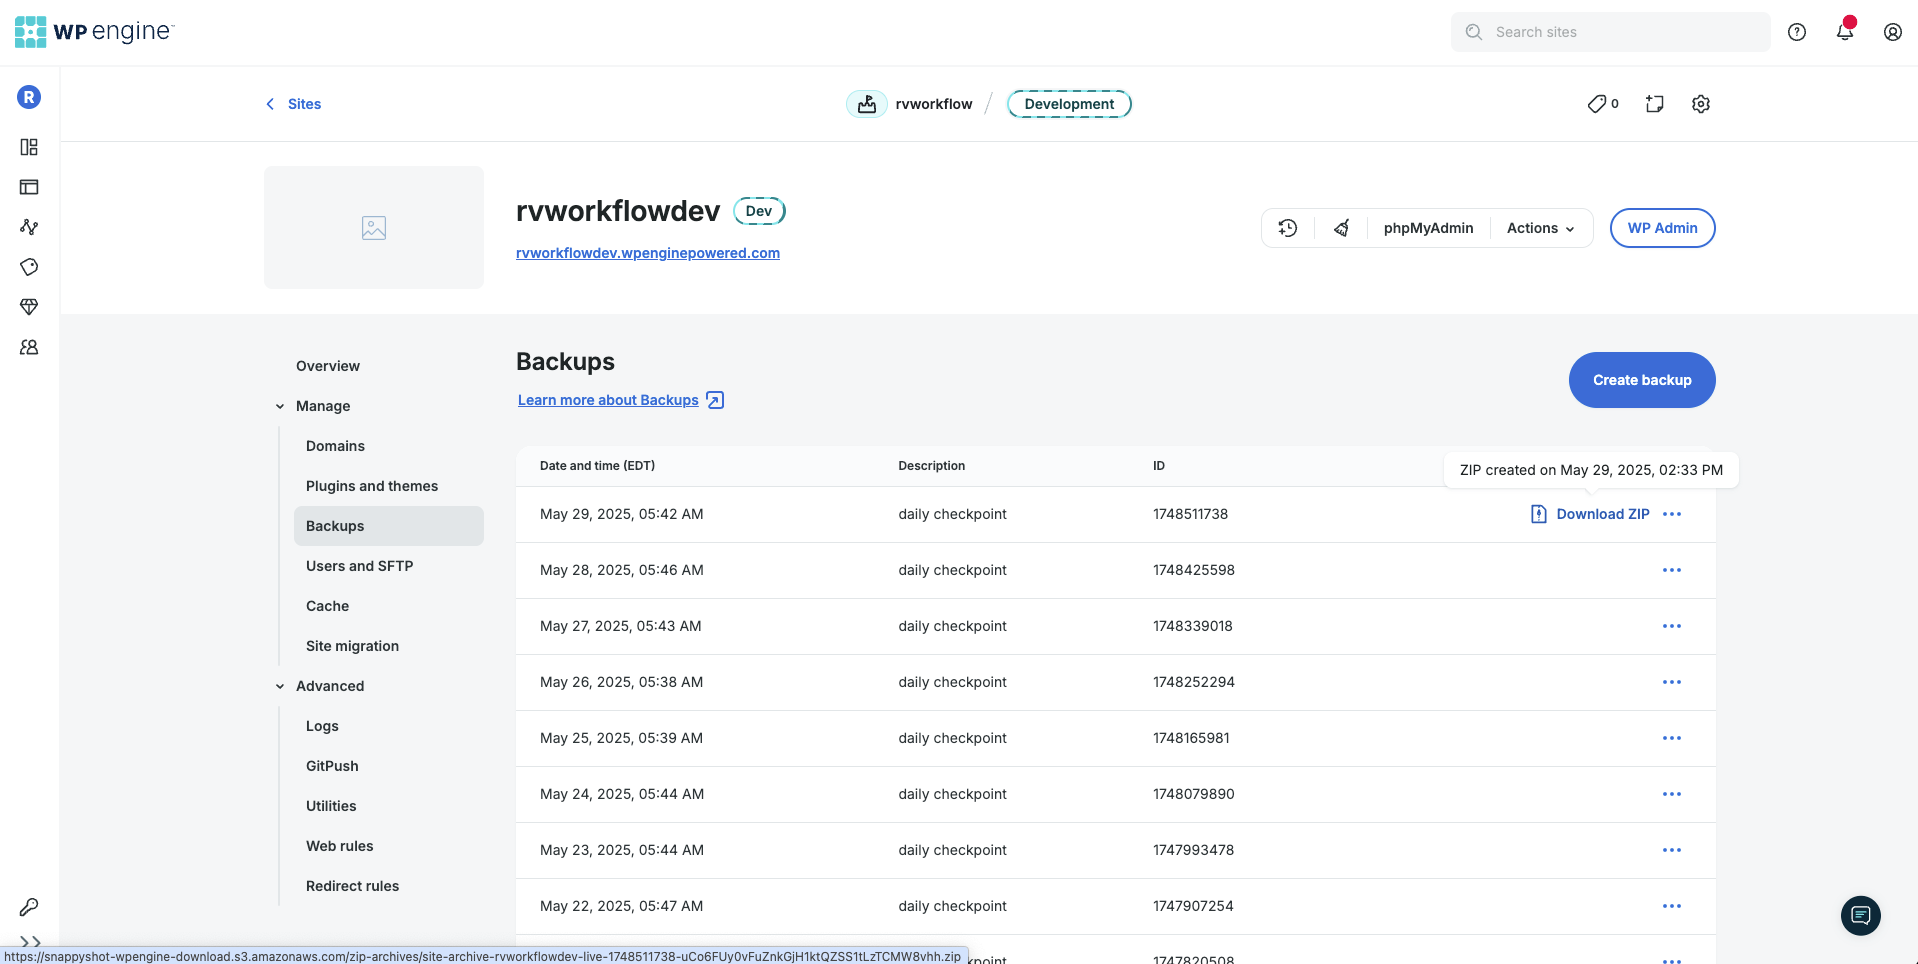
Task: Open more options for May 25 backup
Action: [x=1672, y=738]
